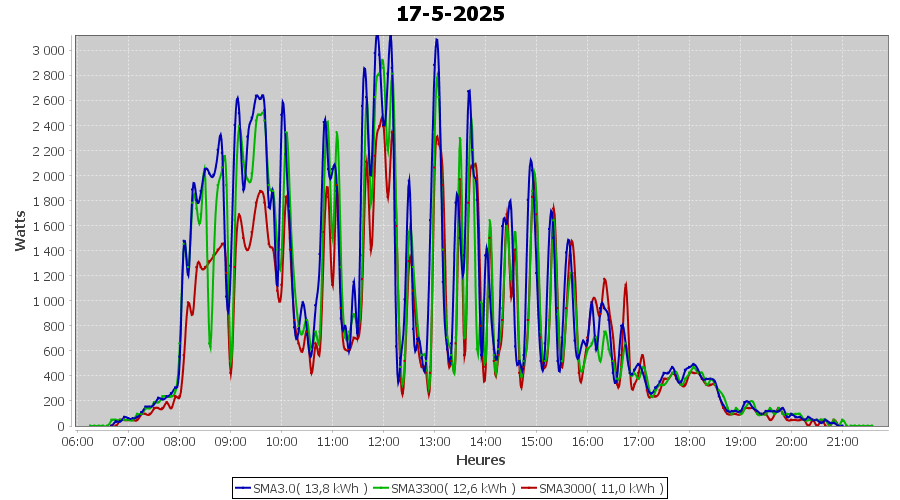The width and height of the screenshot is (900, 500).
Task: Click the red SMA3000 legend line marker
Action: pyautogui.click(x=529, y=489)
